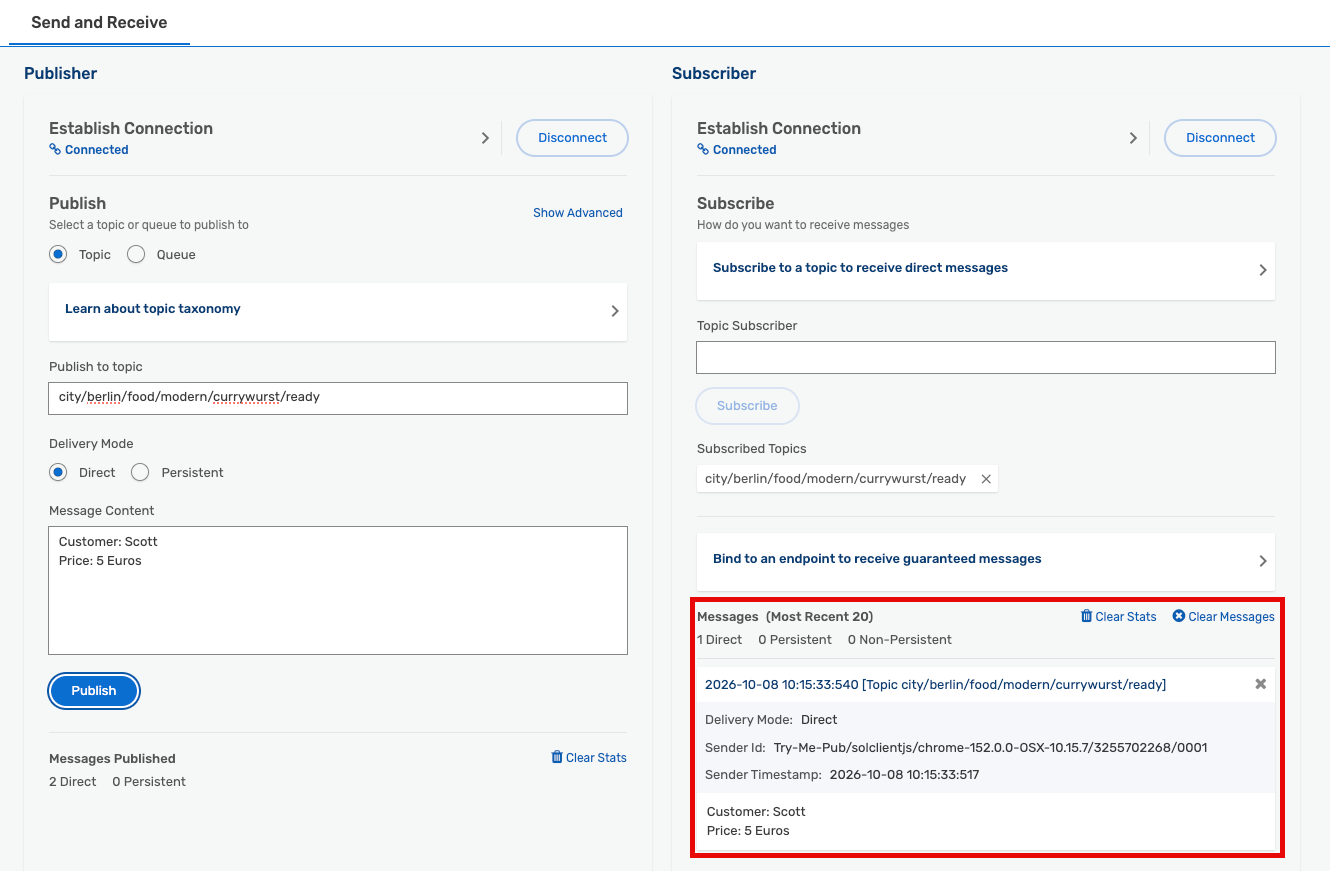The width and height of the screenshot is (1330, 871).
Task: Clear Stats in subscriber Messages section
Action: click(1118, 616)
